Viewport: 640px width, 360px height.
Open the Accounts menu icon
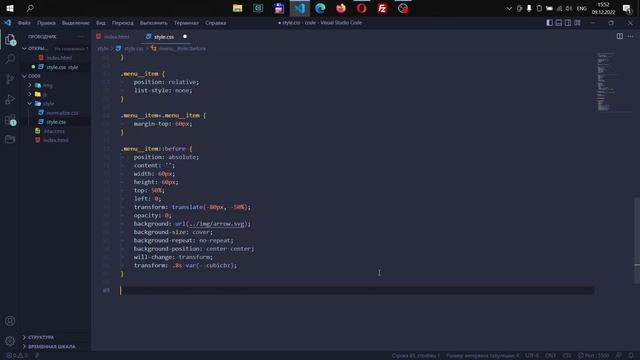[x=10, y=321]
